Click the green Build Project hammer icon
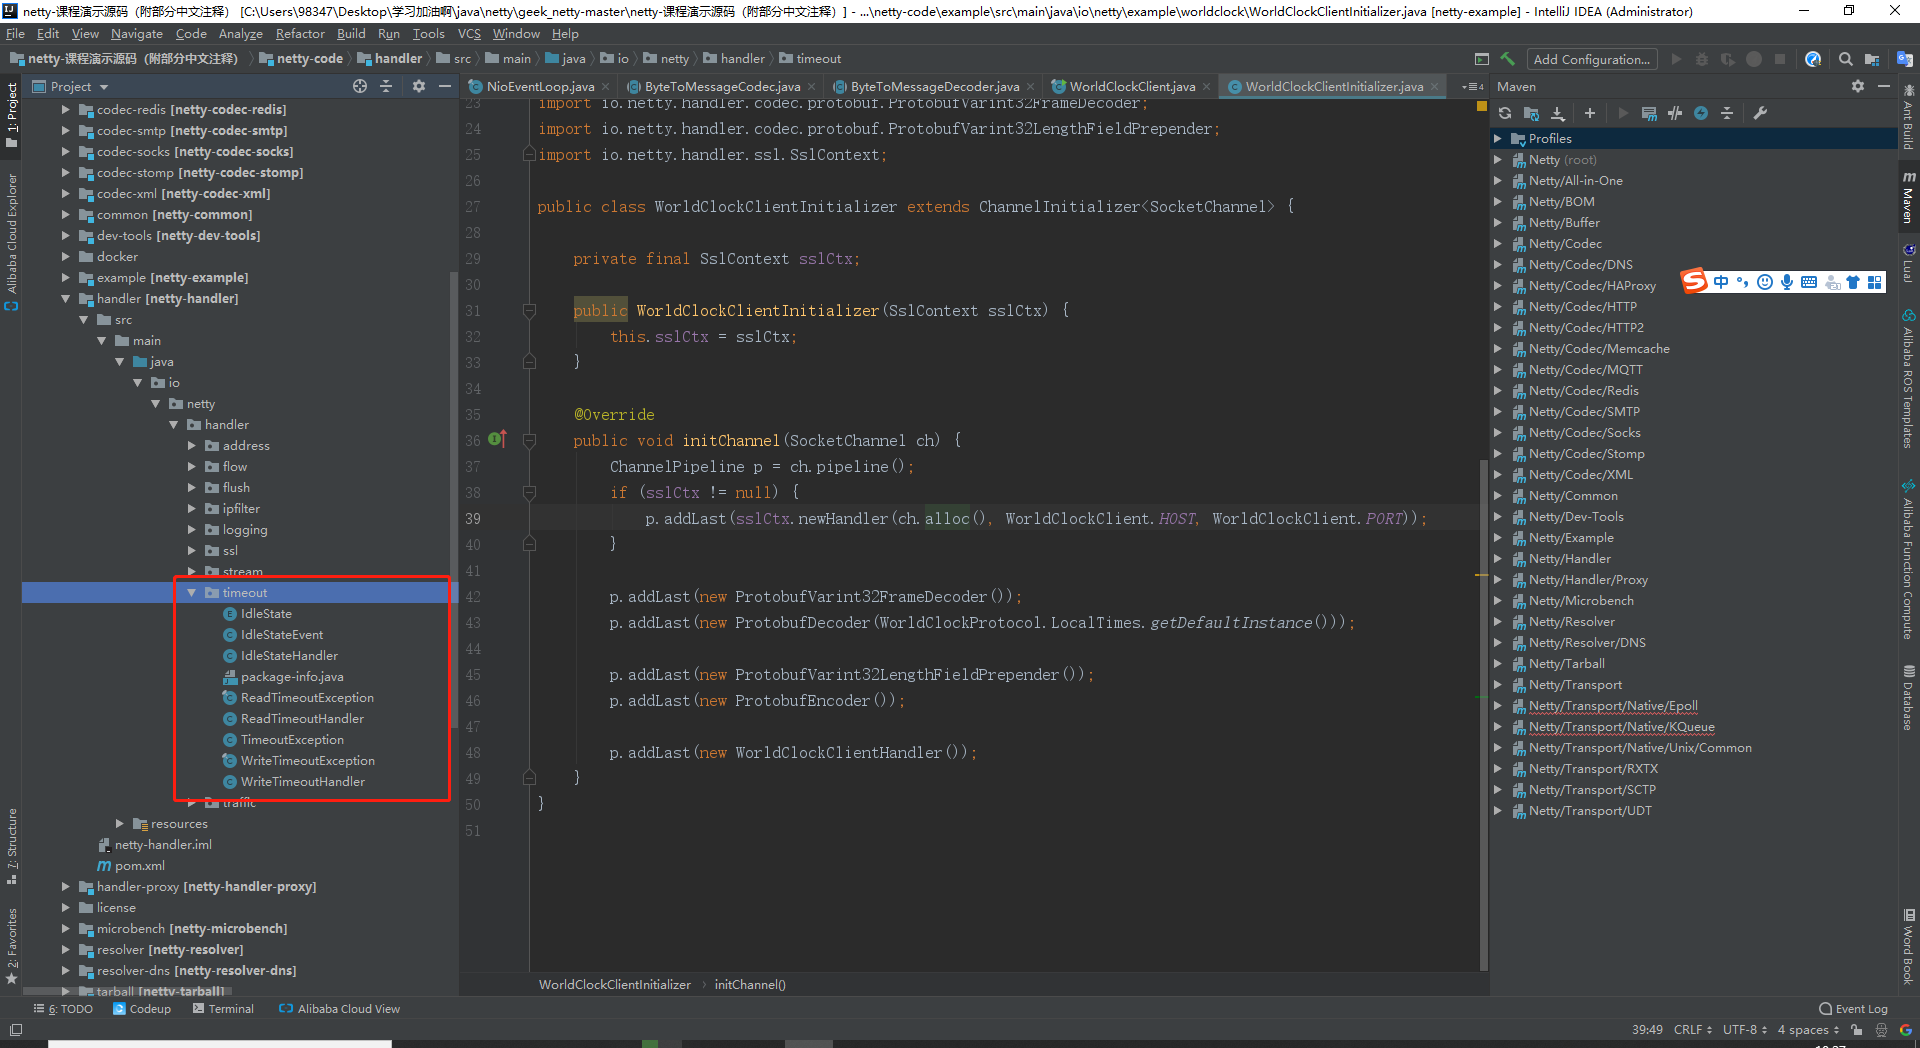This screenshot has height=1048, width=1920. coord(1508,59)
